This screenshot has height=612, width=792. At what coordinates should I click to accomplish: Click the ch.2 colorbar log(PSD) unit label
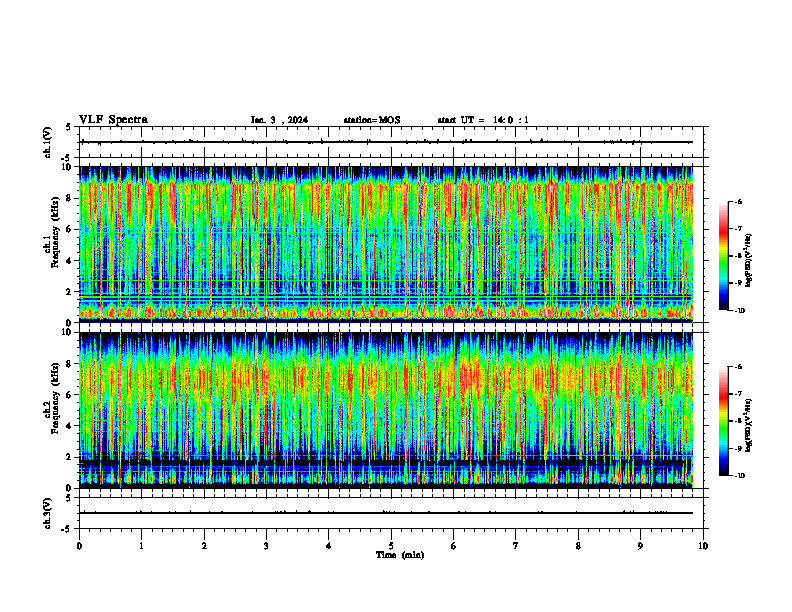click(x=749, y=425)
